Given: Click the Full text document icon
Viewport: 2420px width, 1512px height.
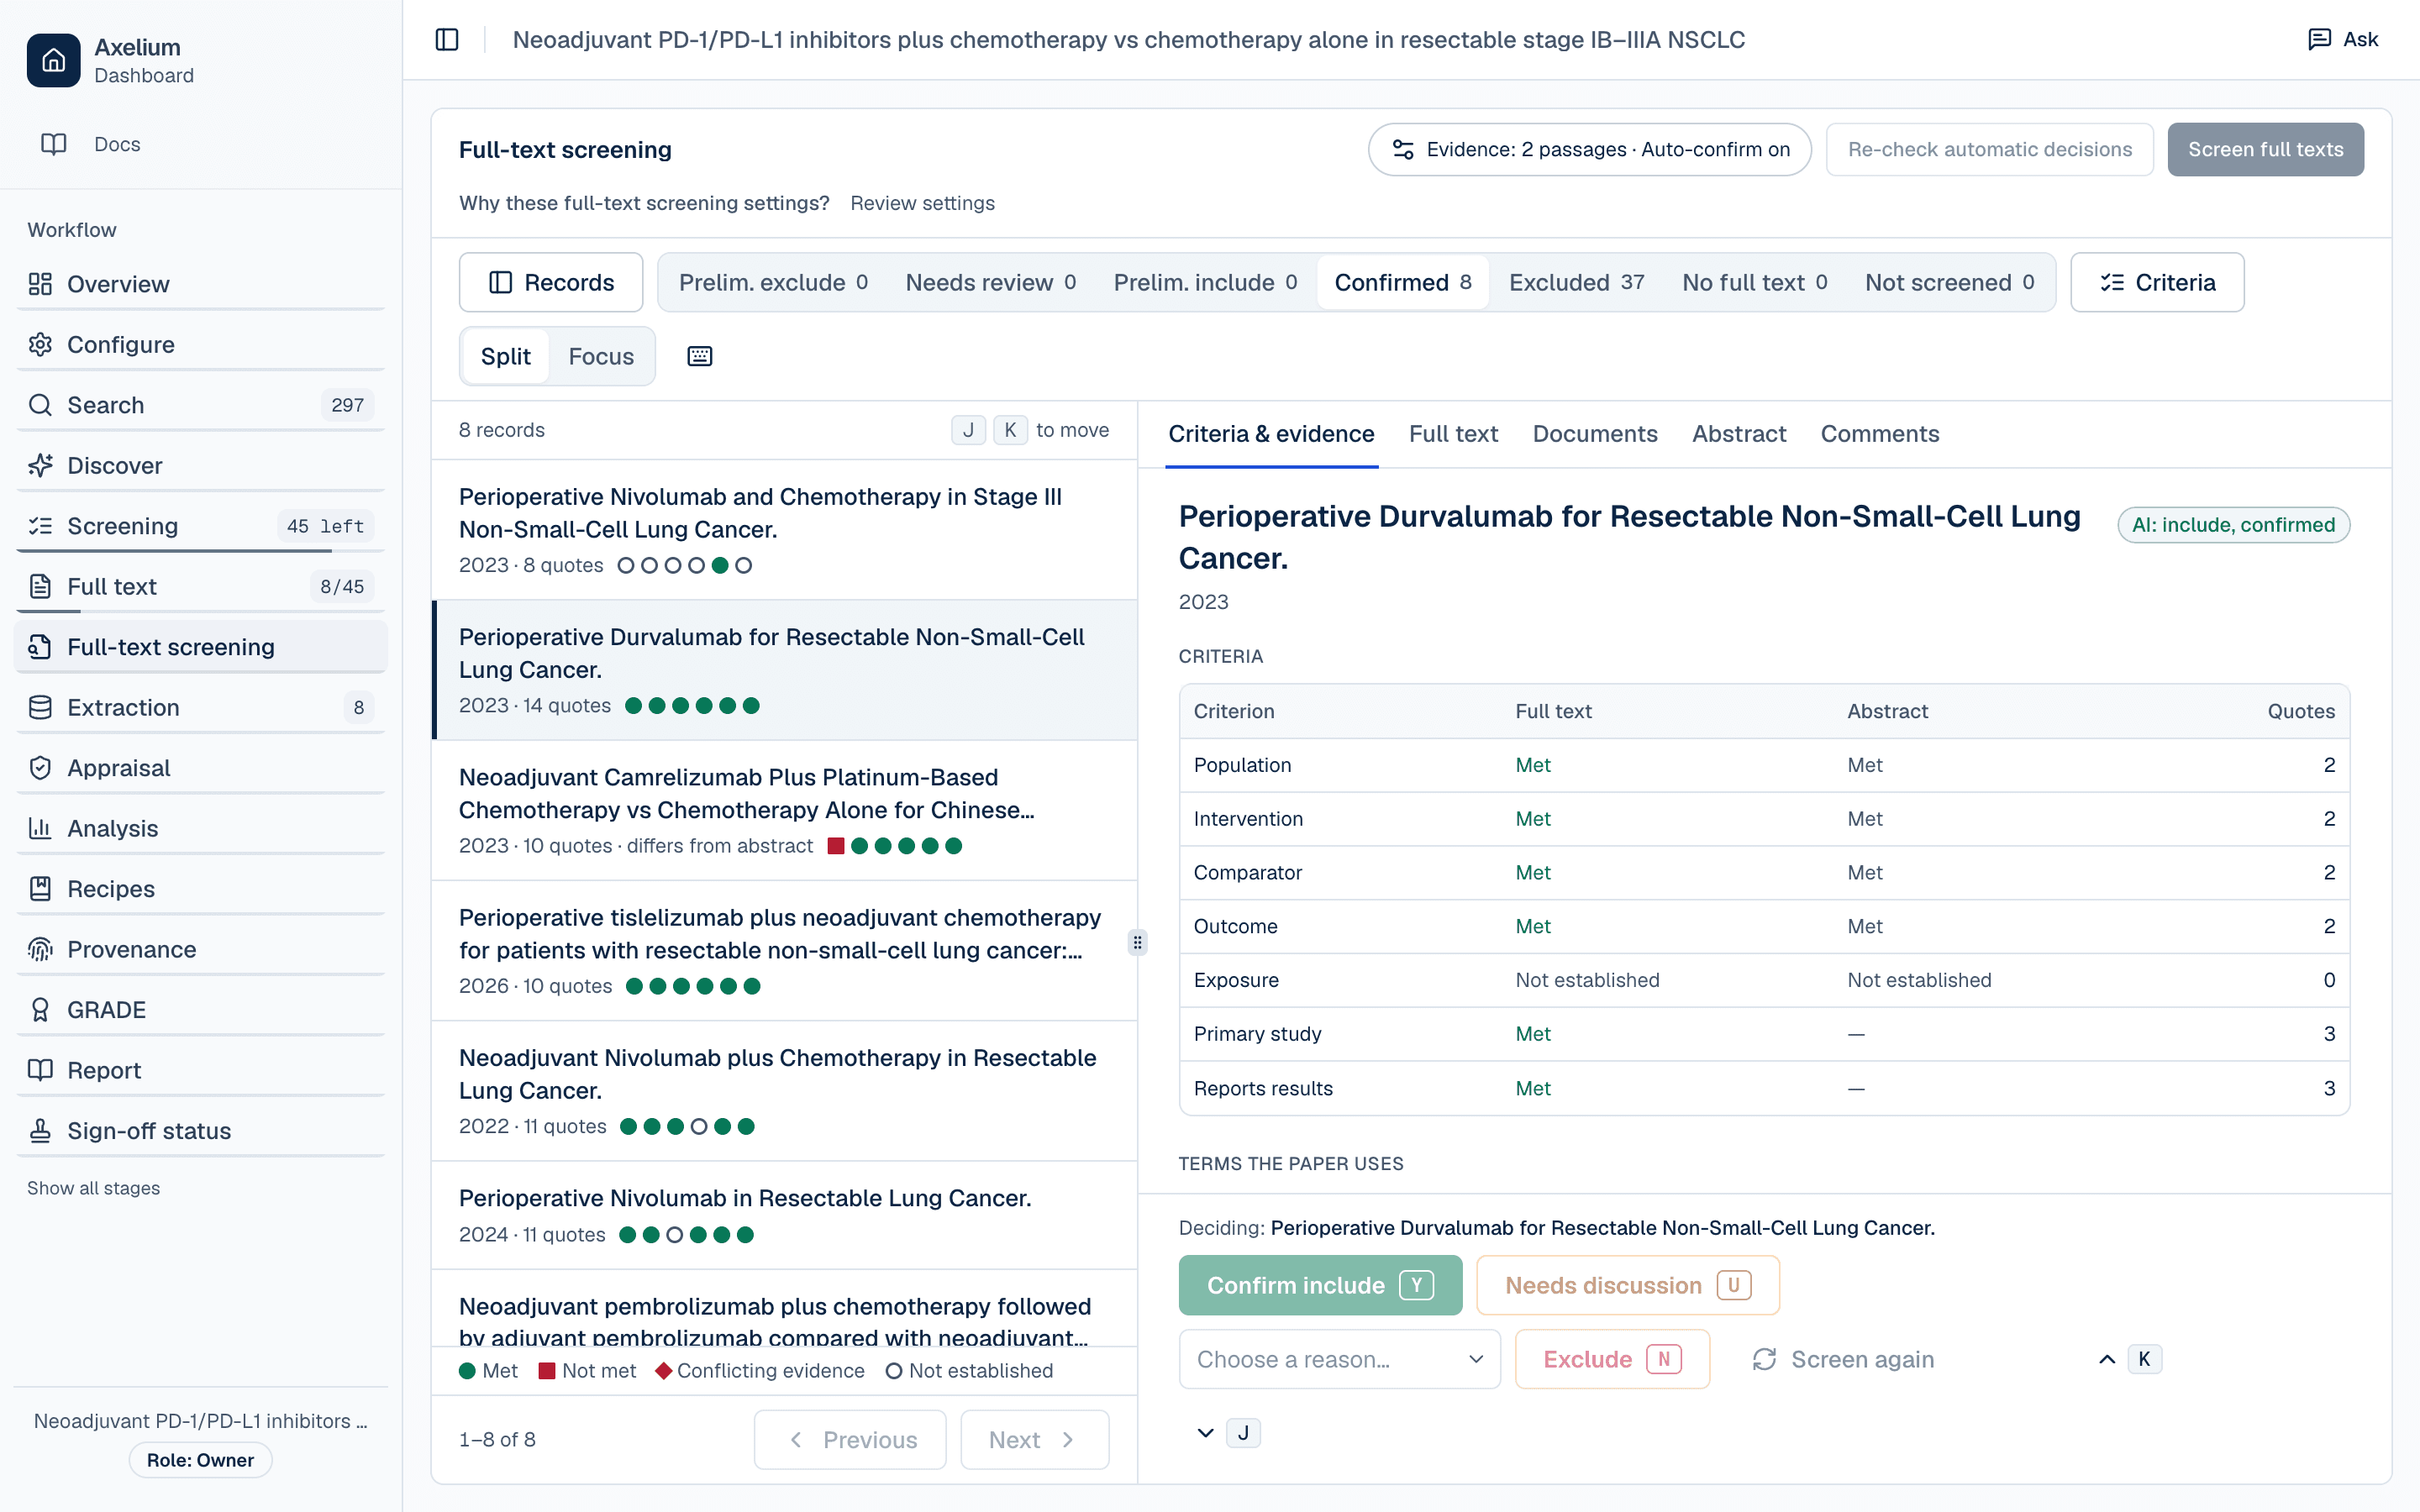Looking at the screenshot, I should [40, 586].
